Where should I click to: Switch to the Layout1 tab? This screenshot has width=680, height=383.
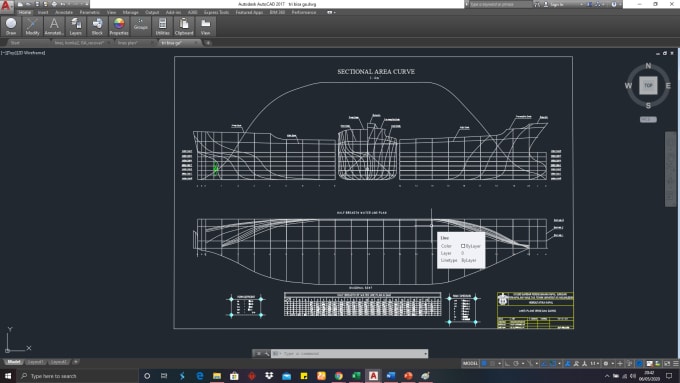(35, 362)
